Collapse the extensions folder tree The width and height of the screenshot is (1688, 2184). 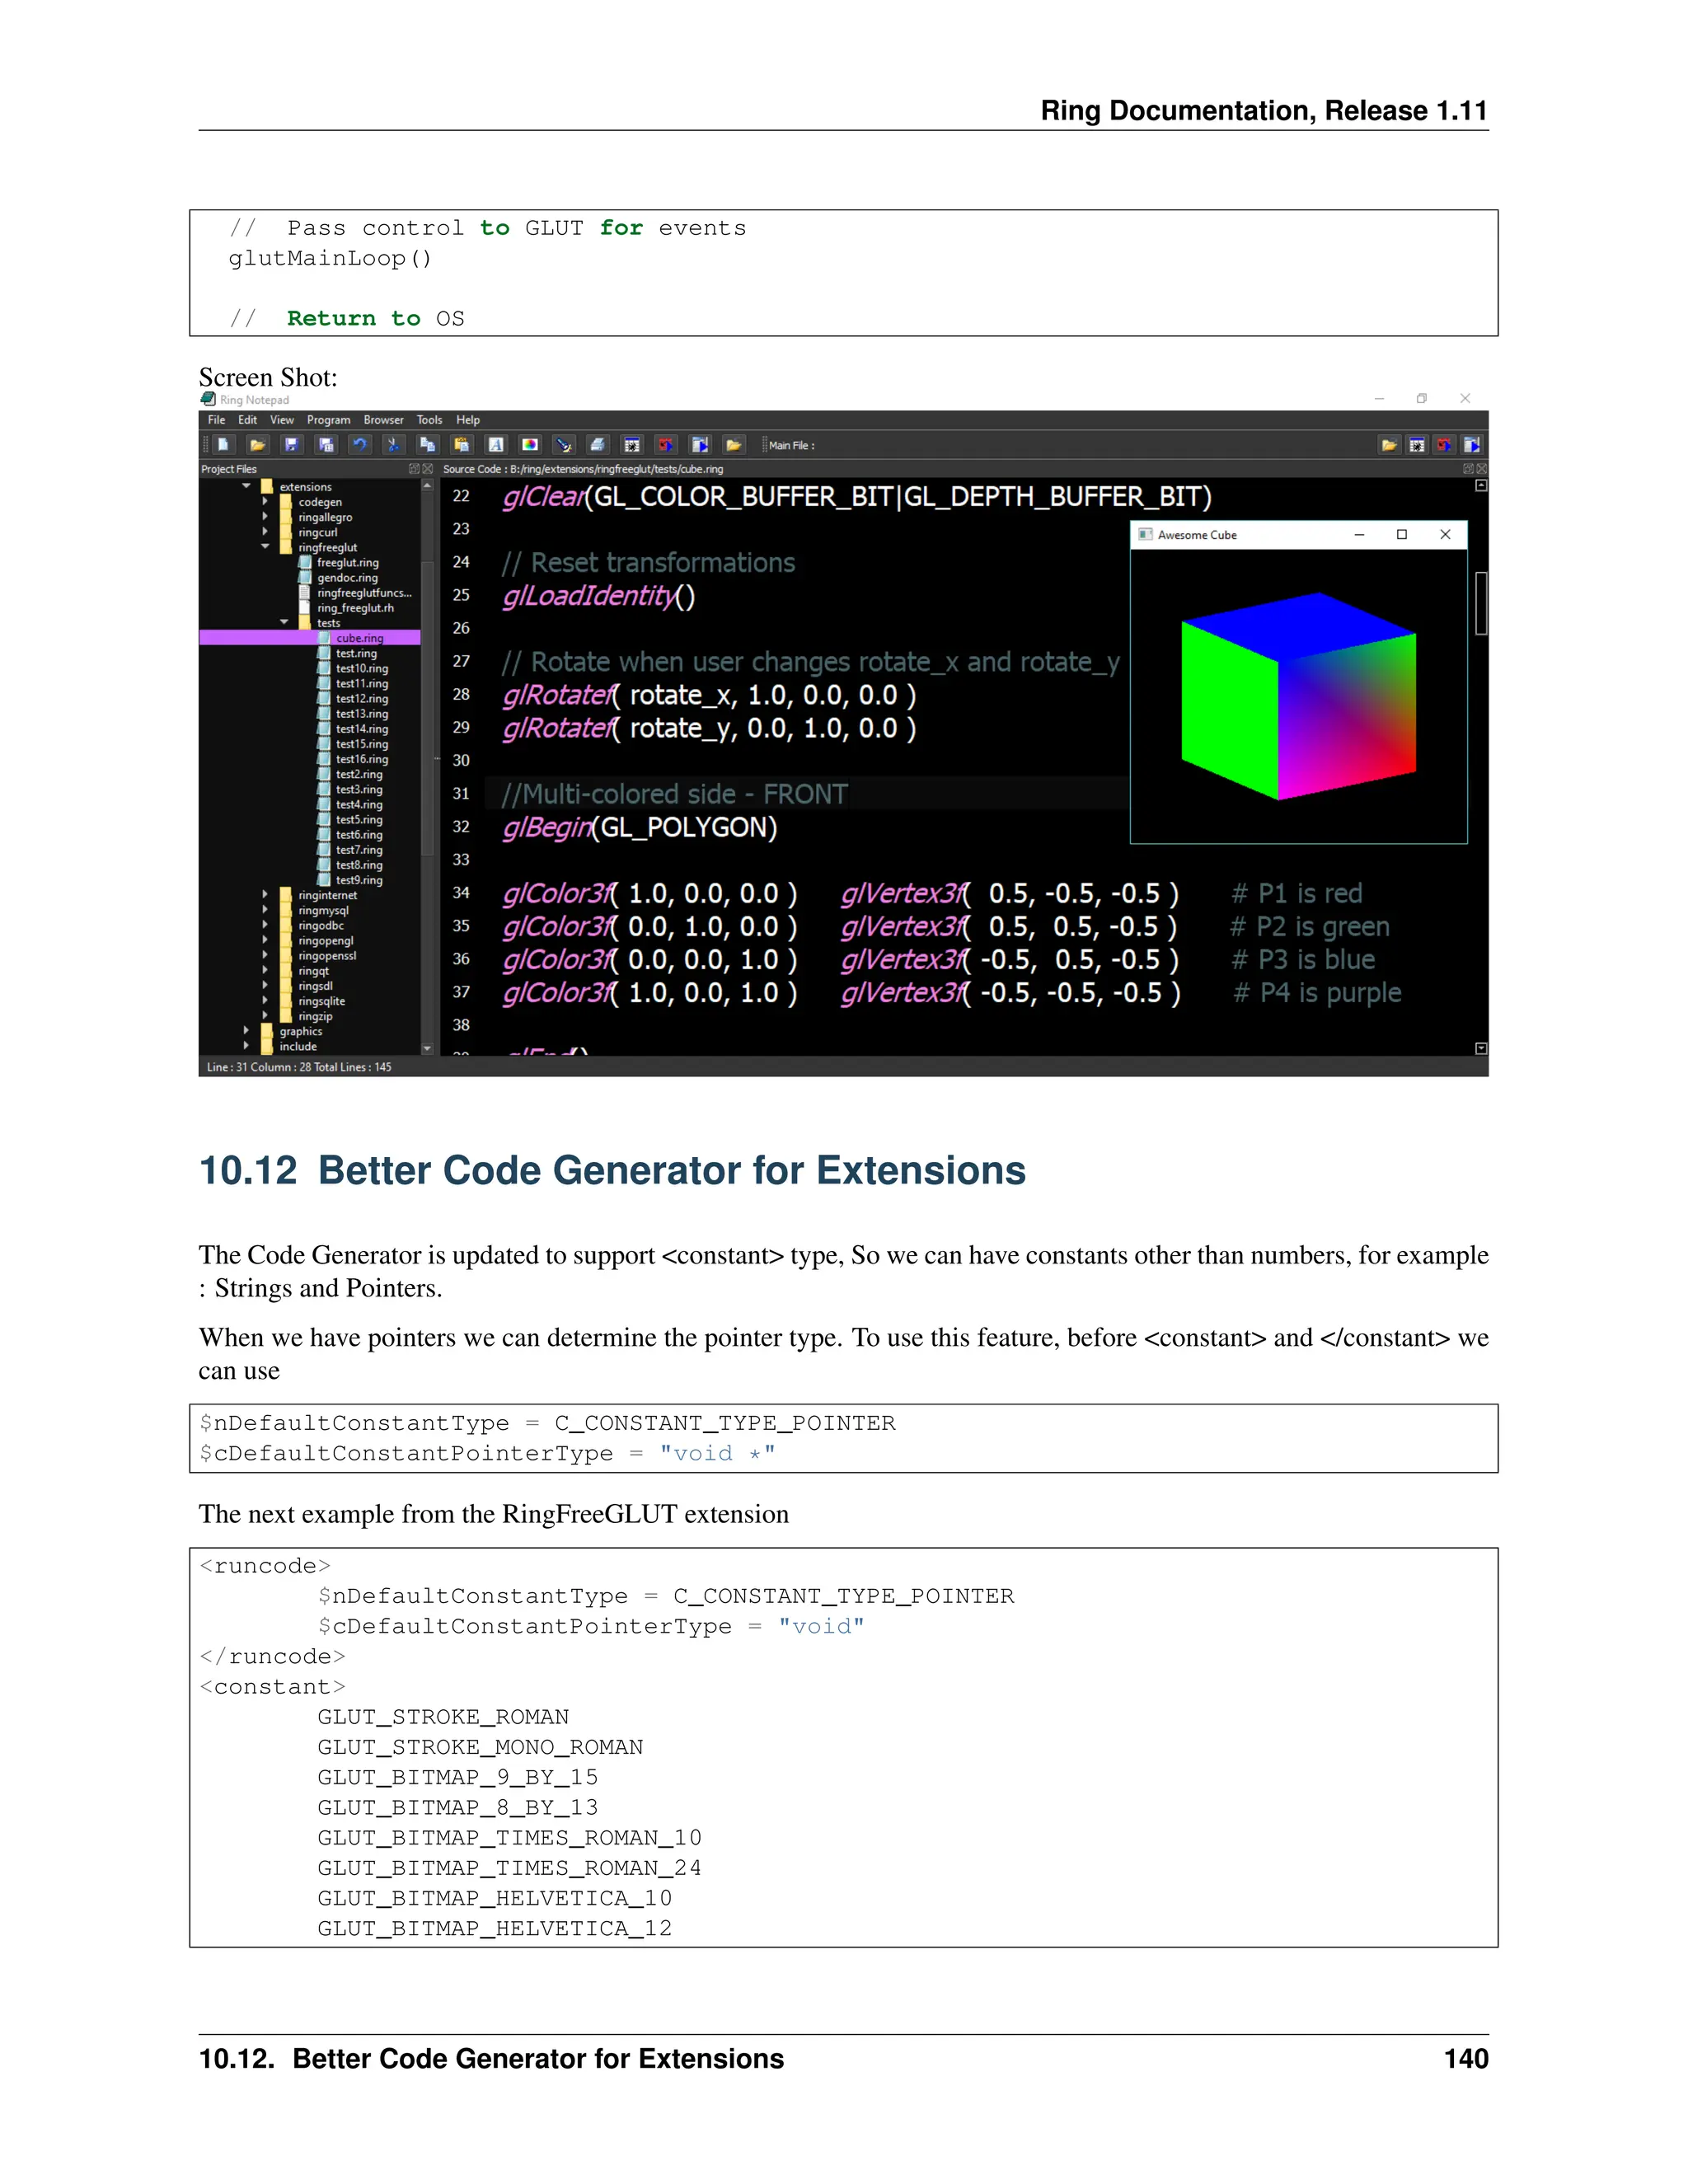click(x=246, y=486)
